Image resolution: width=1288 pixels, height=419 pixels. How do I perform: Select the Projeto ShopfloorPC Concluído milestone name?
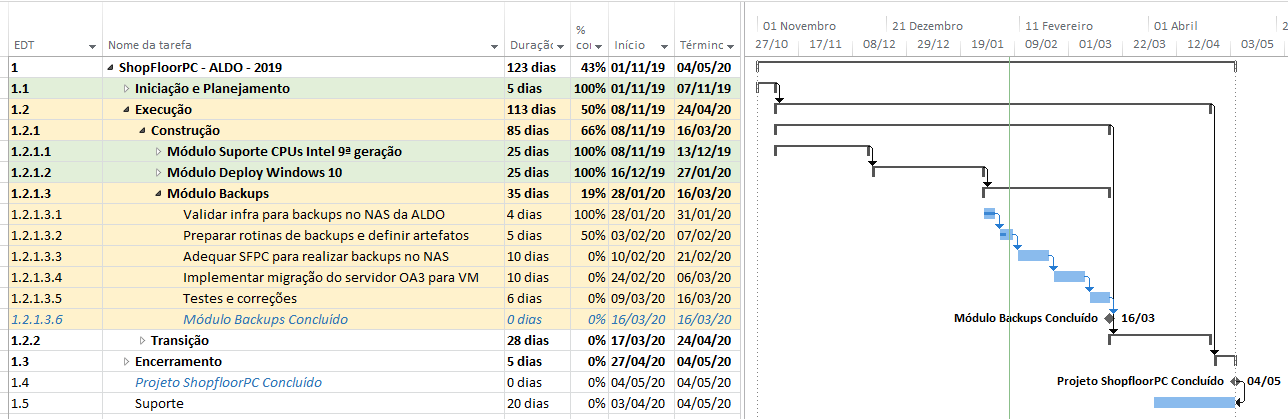[x=229, y=382]
